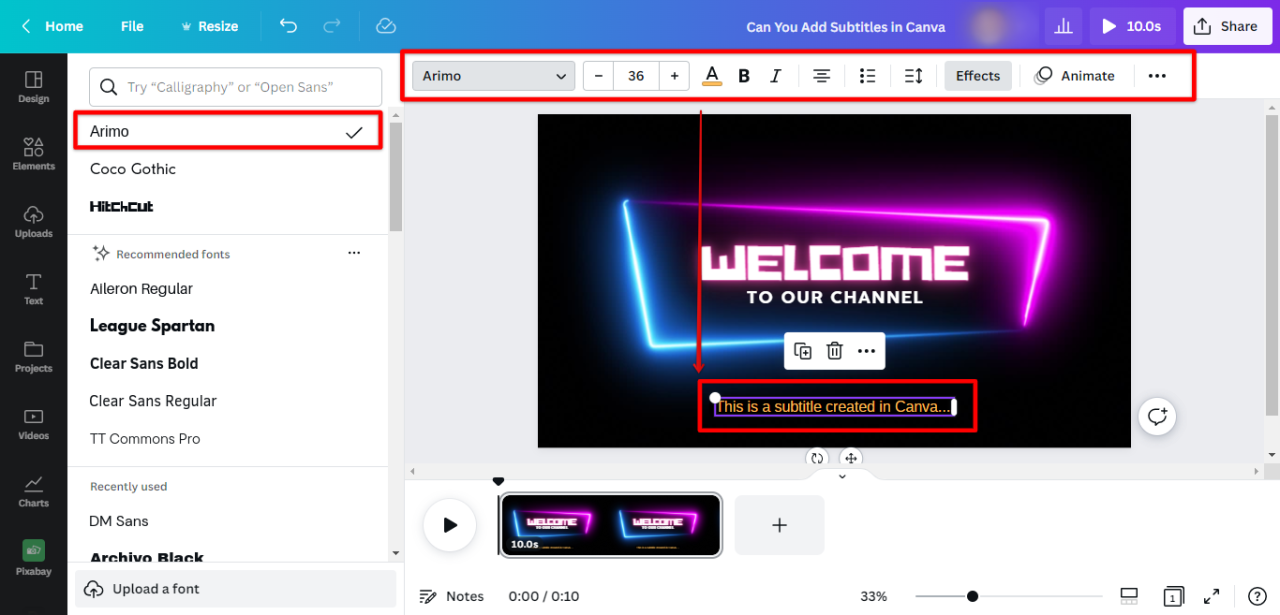The width and height of the screenshot is (1280, 615).
Task: Switch to the Uploads panel
Action: coord(33,221)
